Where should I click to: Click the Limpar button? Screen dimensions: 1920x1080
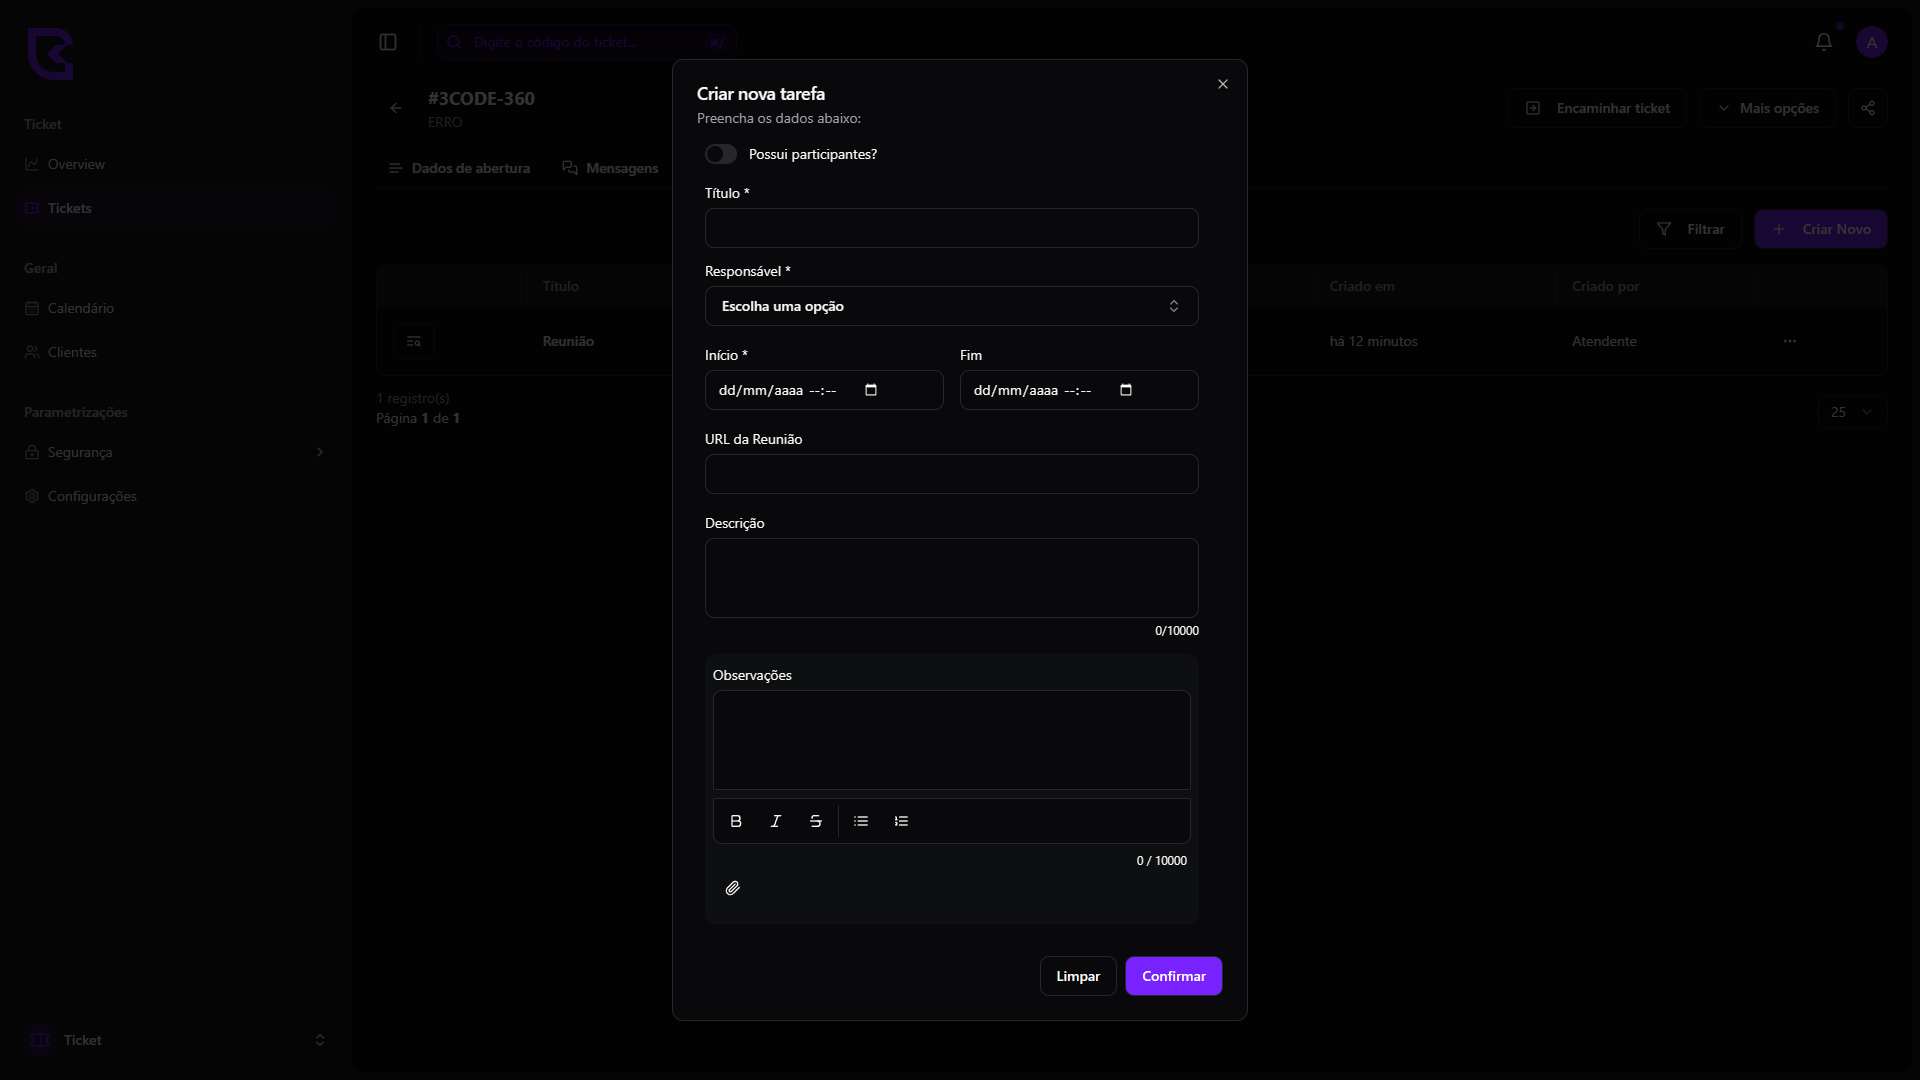pyautogui.click(x=1077, y=976)
